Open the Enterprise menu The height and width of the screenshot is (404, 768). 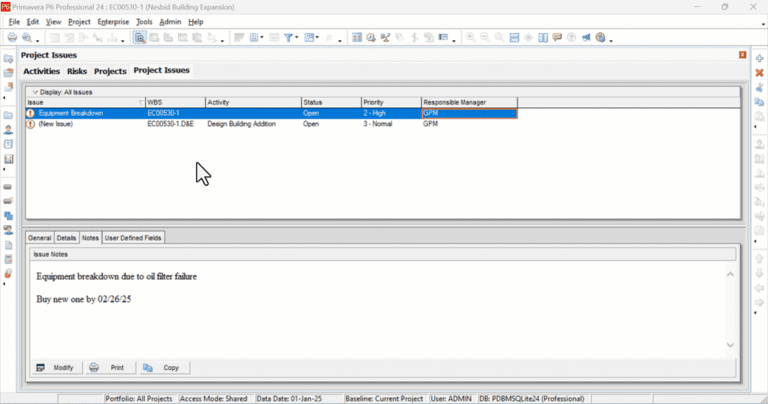(x=113, y=22)
